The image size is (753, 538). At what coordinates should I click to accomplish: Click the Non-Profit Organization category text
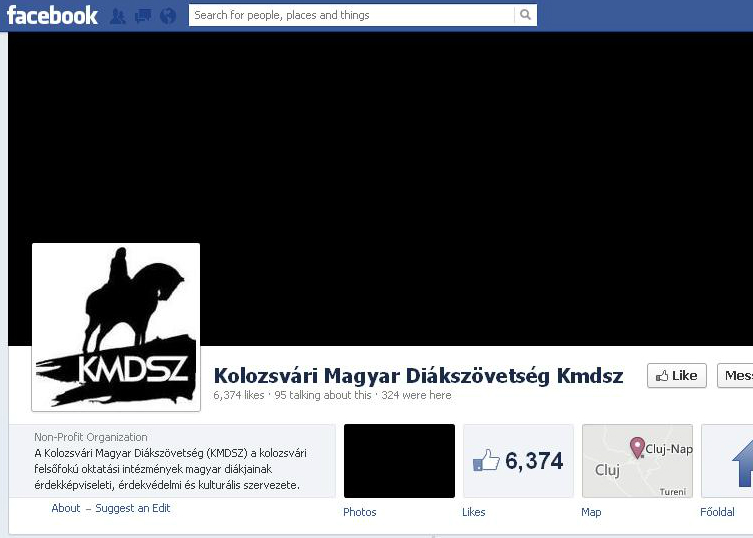pyautogui.click(x=91, y=437)
